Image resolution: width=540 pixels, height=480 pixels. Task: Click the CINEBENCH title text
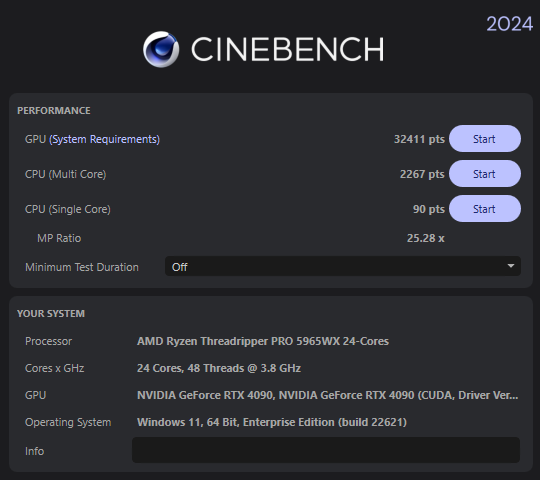coord(288,49)
